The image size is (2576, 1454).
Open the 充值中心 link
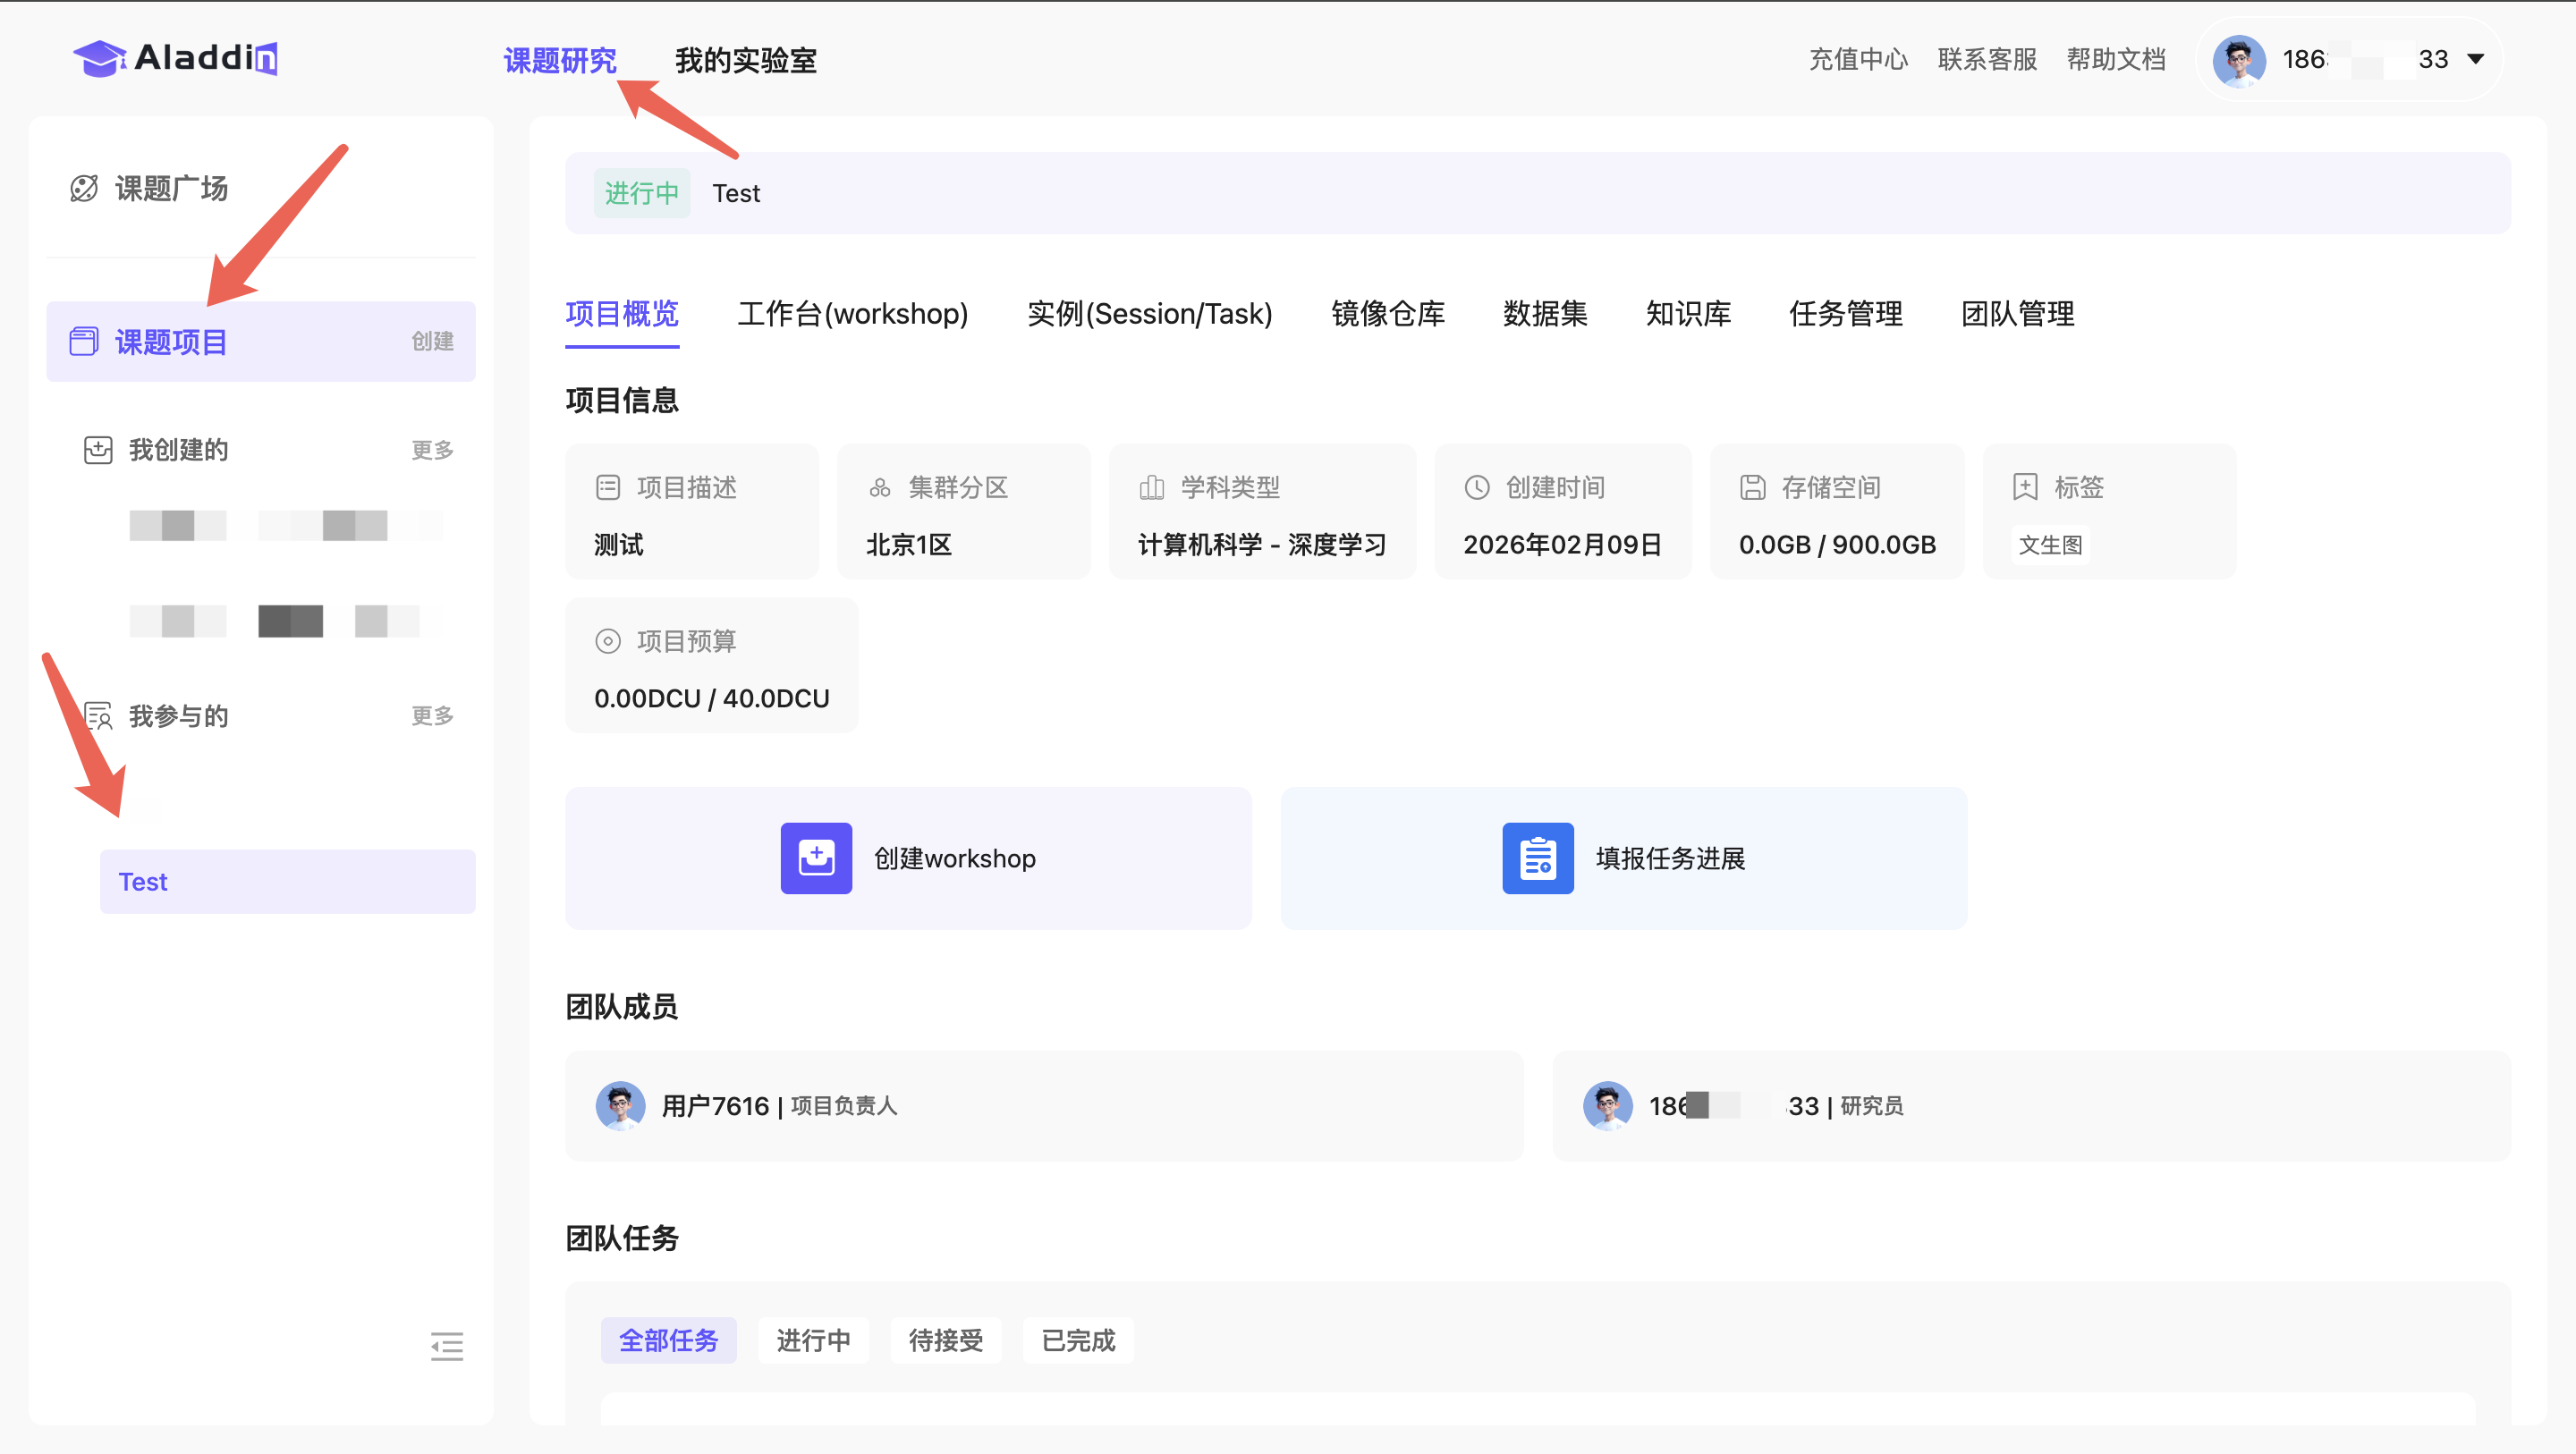tap(1858, 60)
